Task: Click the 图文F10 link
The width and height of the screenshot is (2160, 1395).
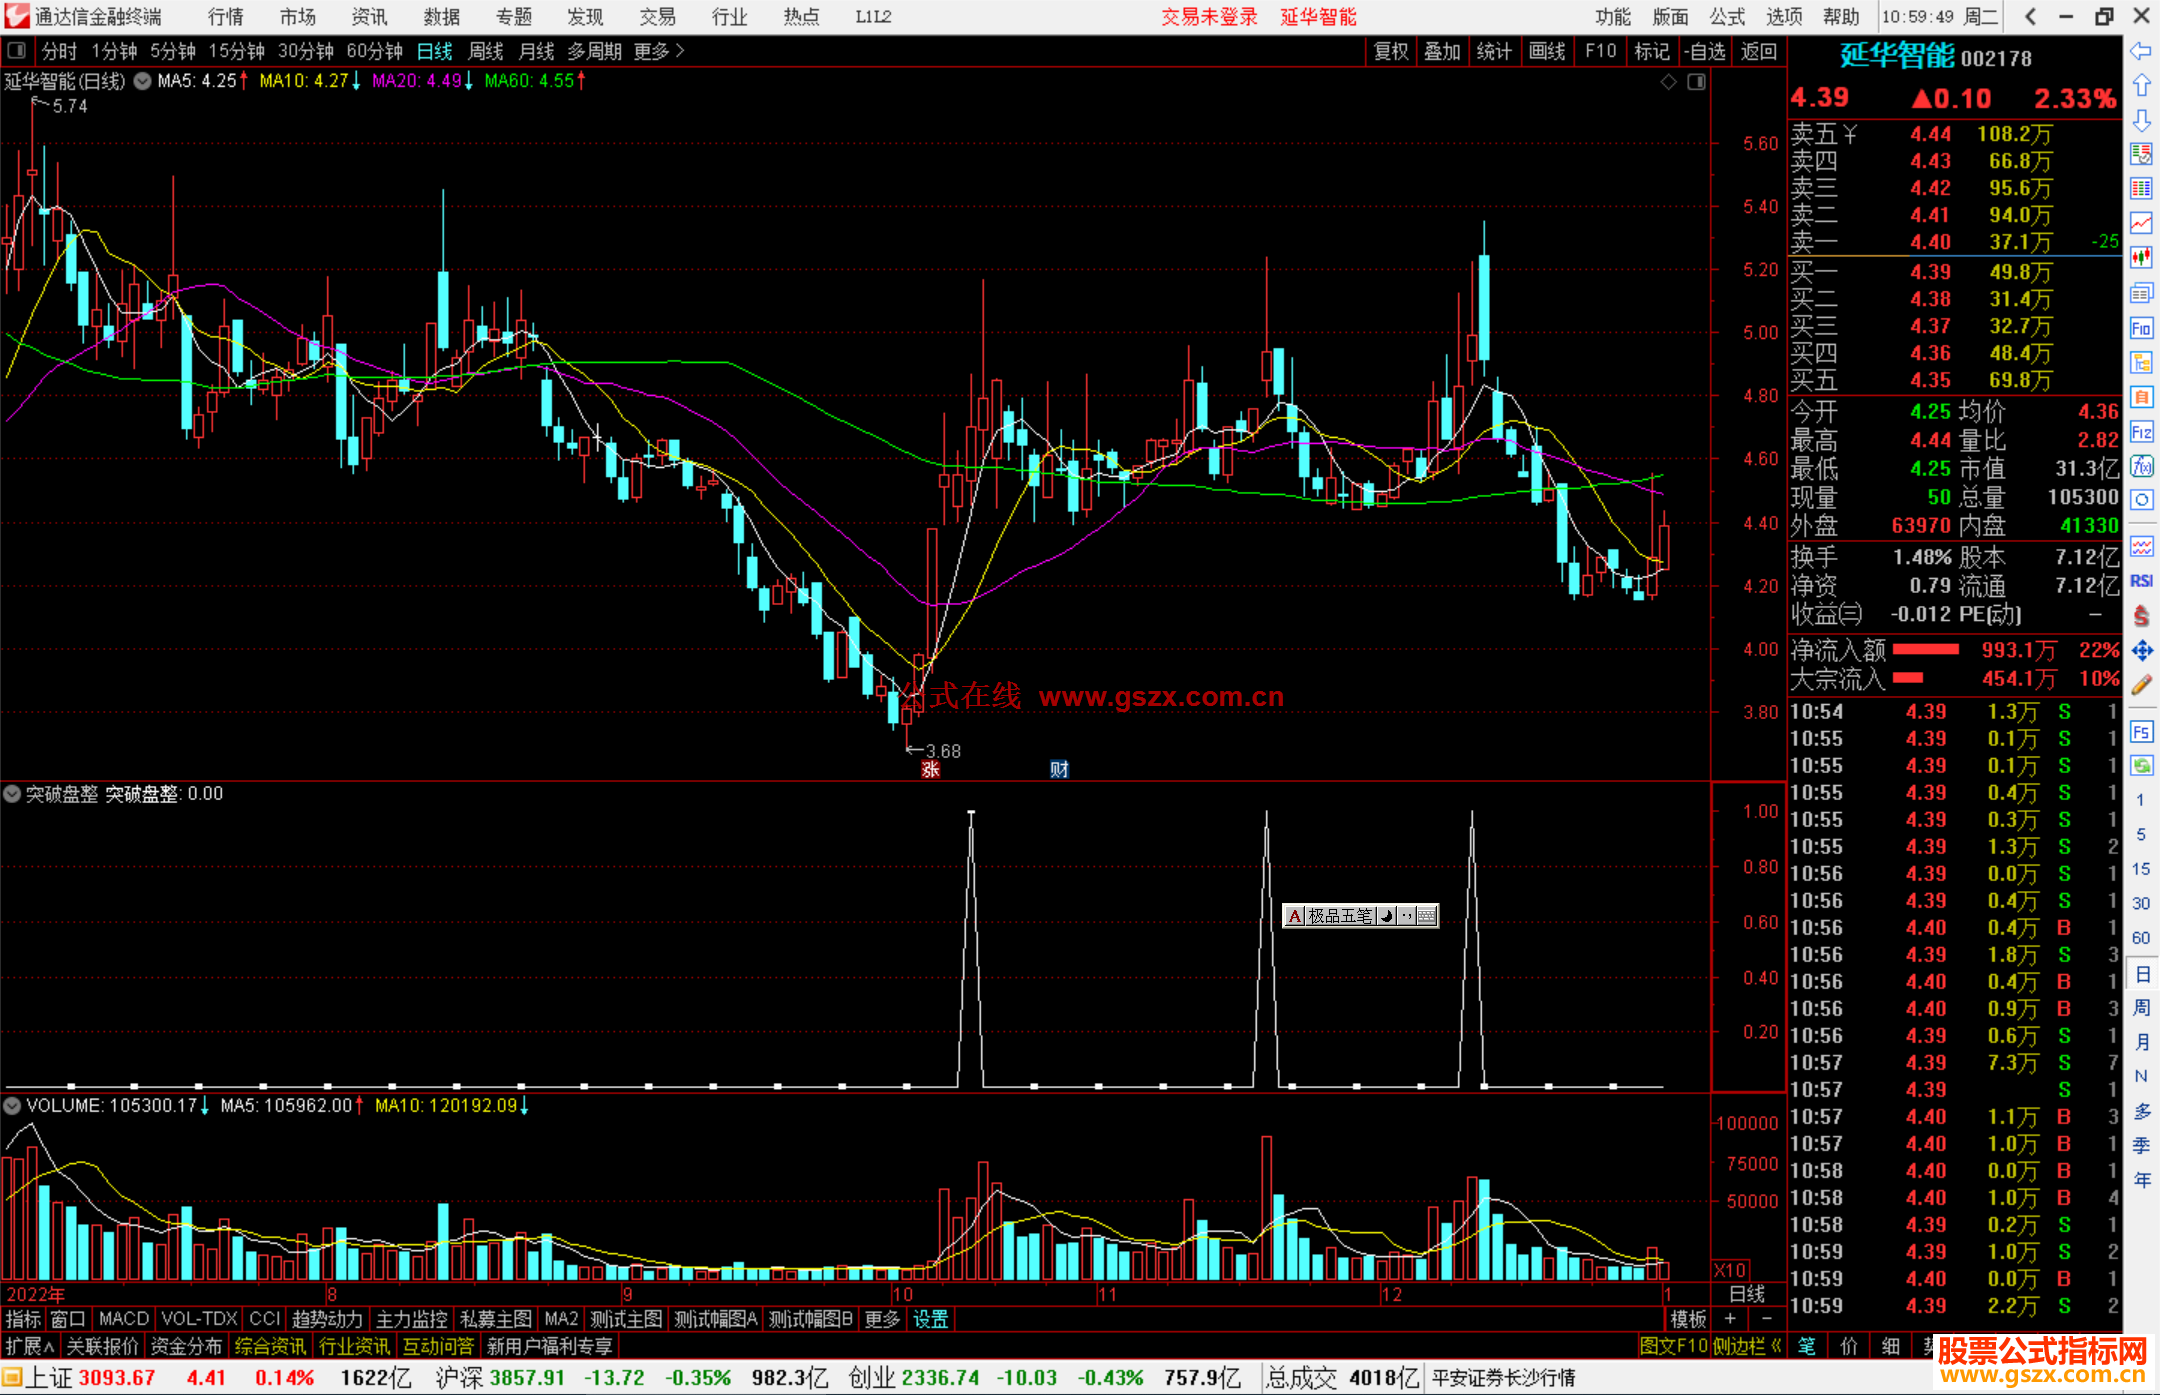Action: point(1673,1346)
